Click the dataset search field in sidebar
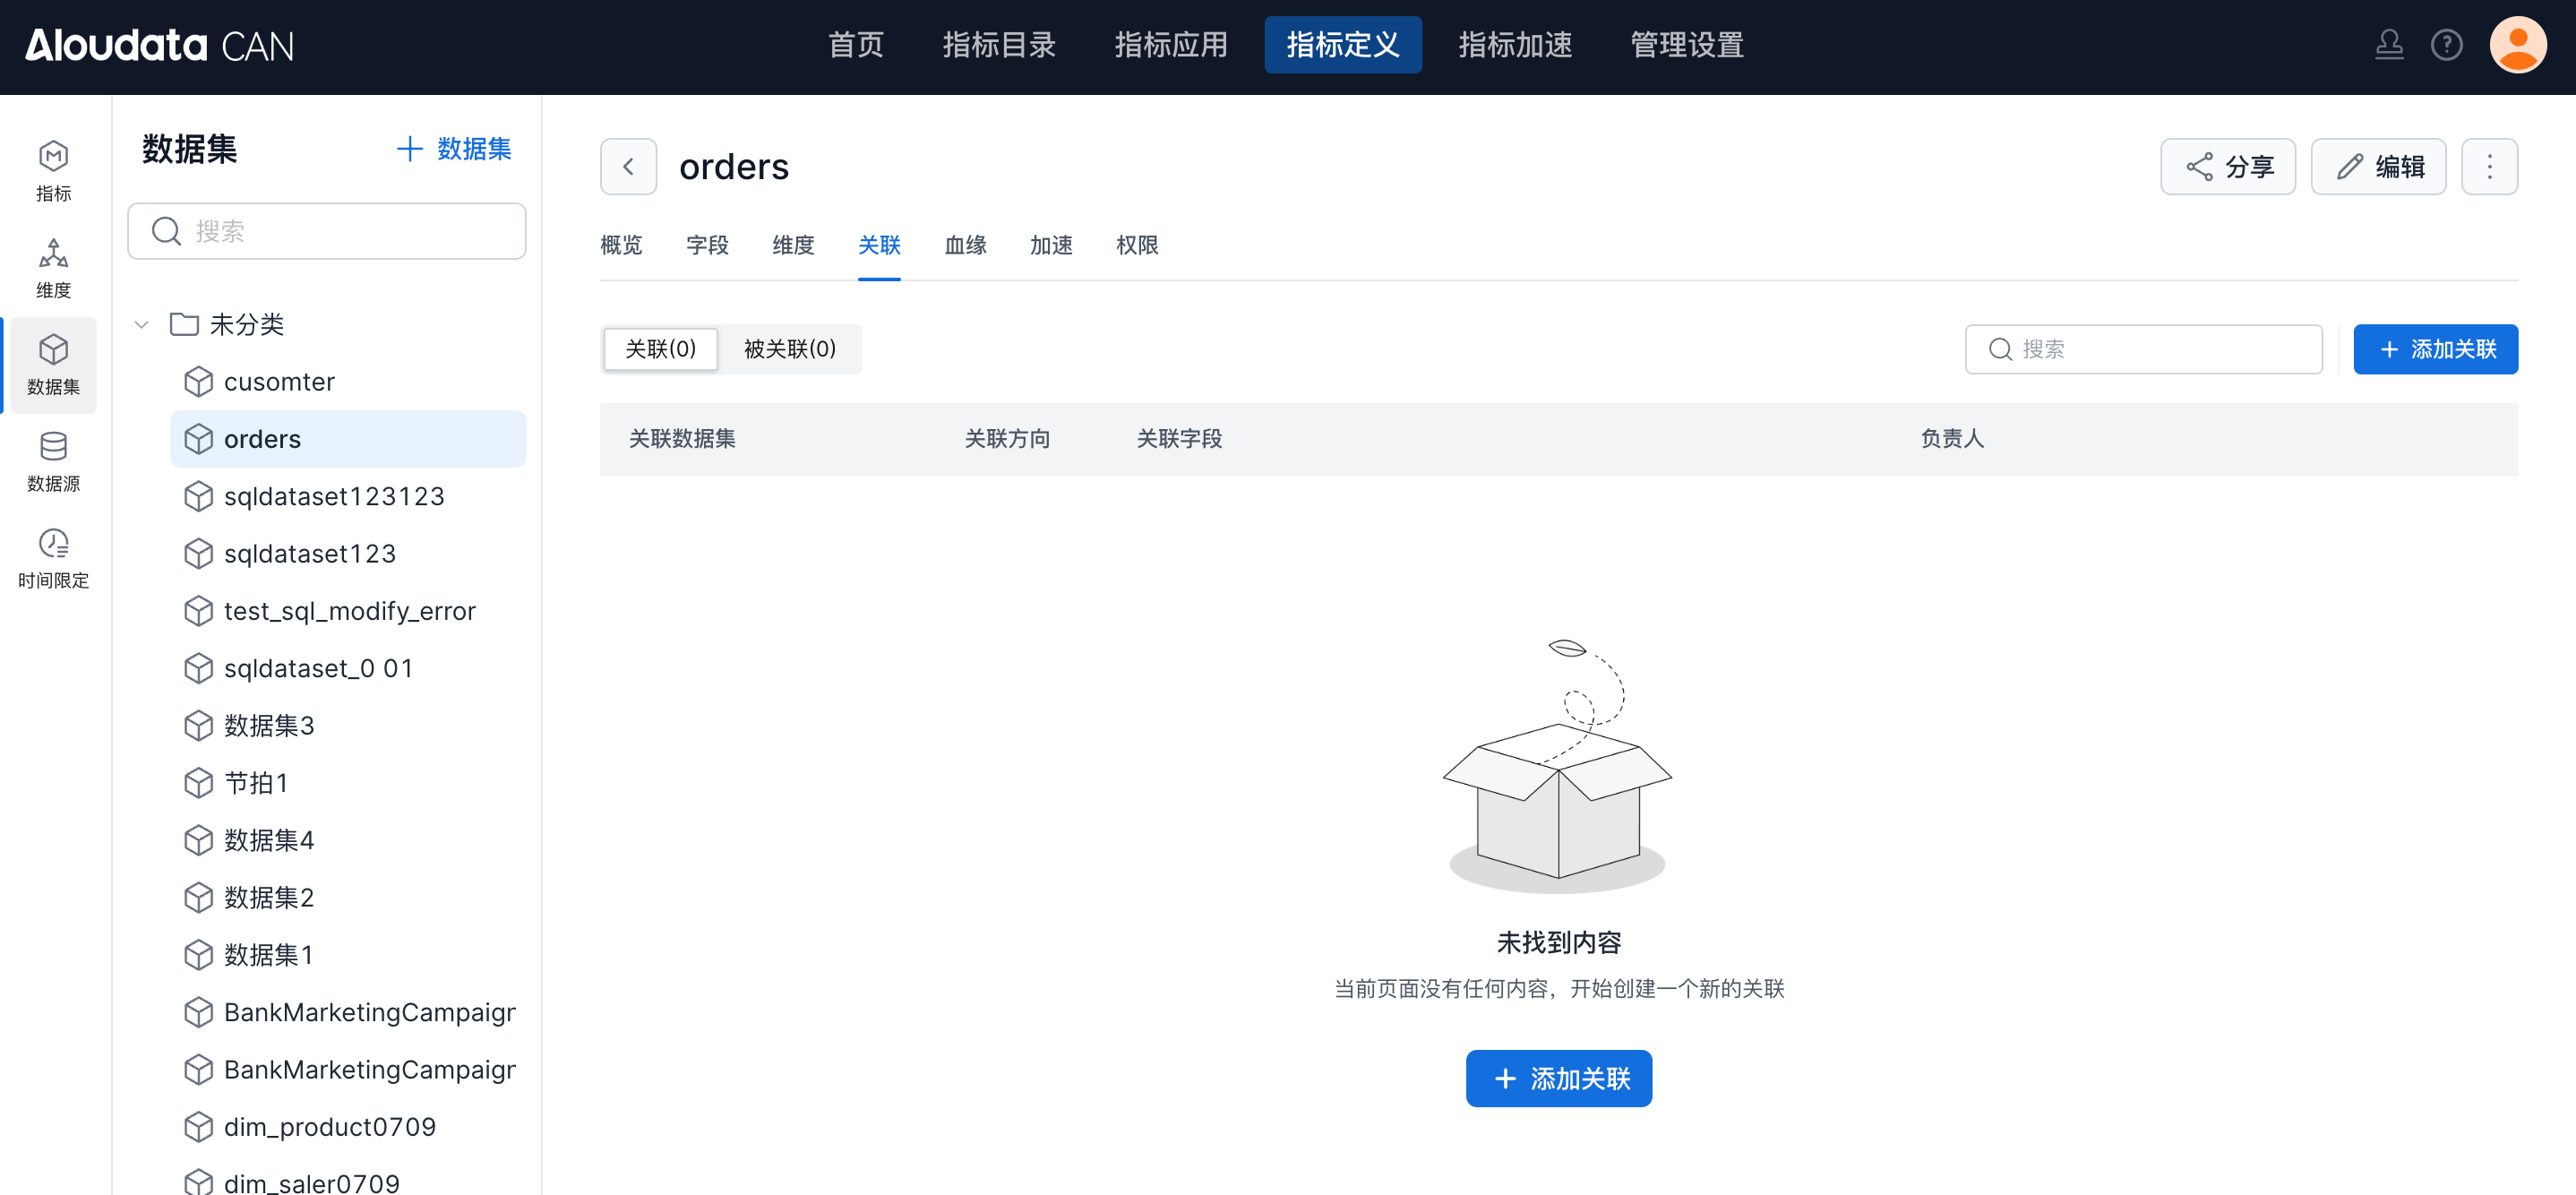Viewport: 2576px width, 1195px height. pyautogui.click(x=327, y=231)
